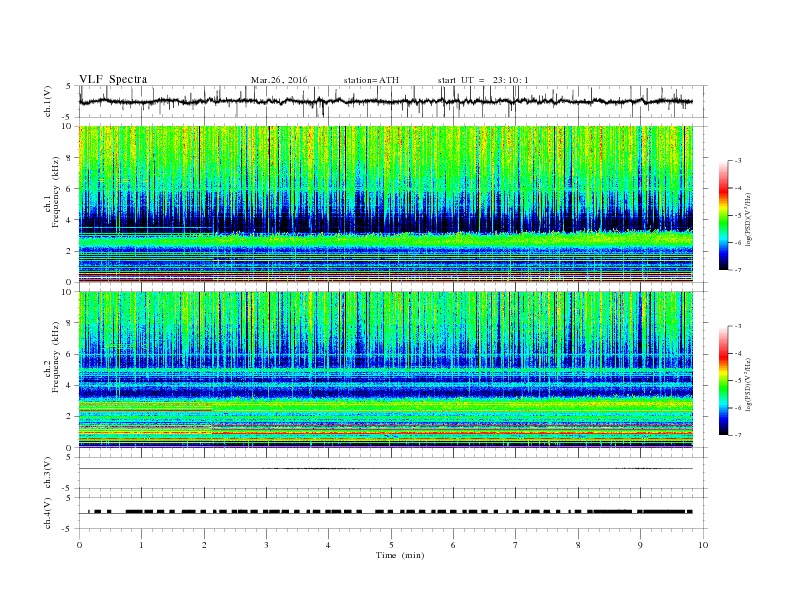Click the "7" tick on the Time axis
The width and height of the screenshot is (792, 612).
tap(516, 545)
